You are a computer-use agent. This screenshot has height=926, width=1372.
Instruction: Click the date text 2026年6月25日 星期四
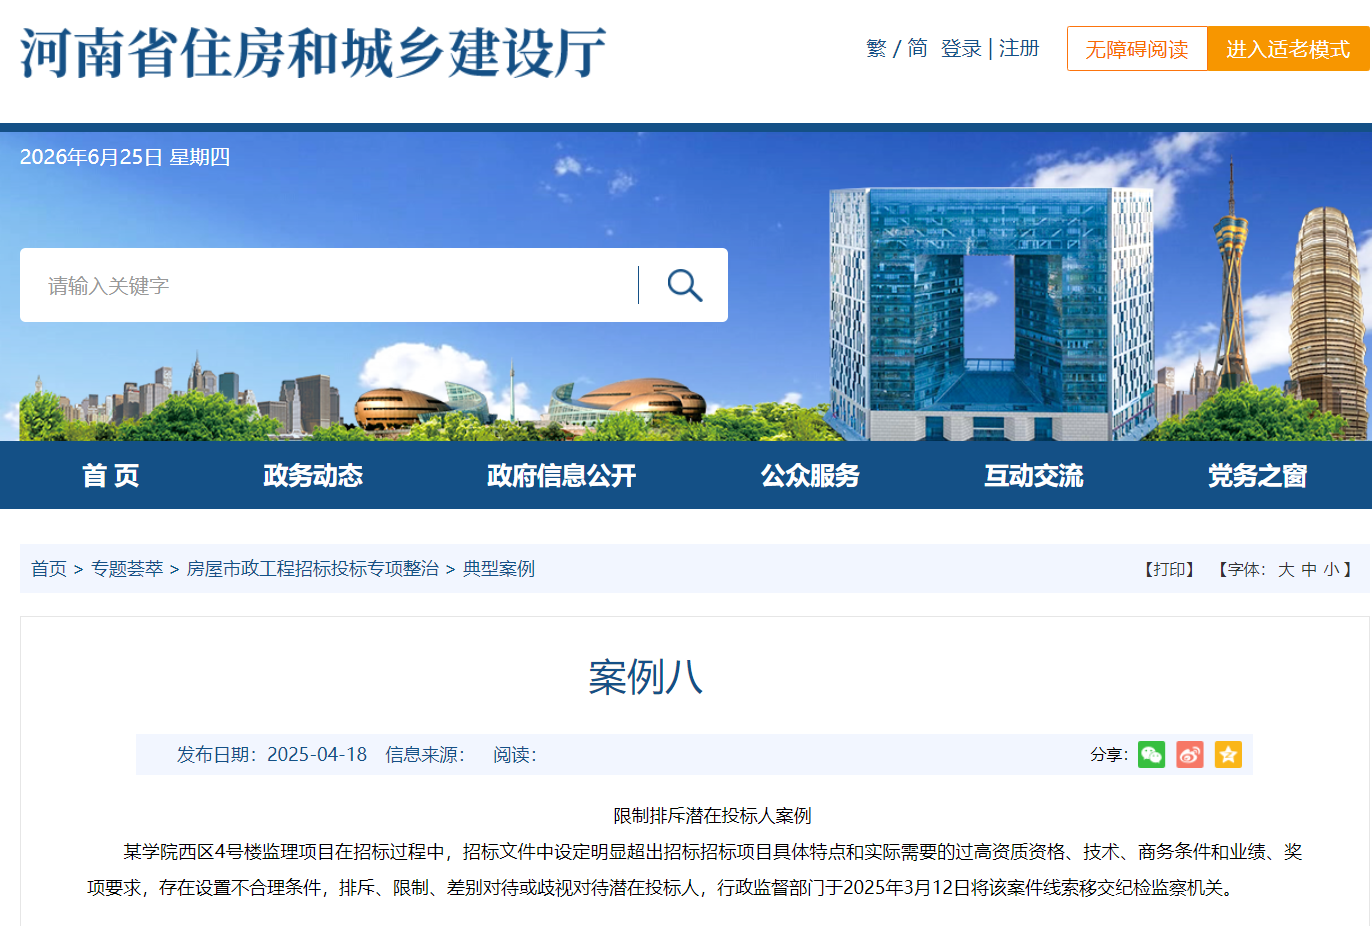125,157
